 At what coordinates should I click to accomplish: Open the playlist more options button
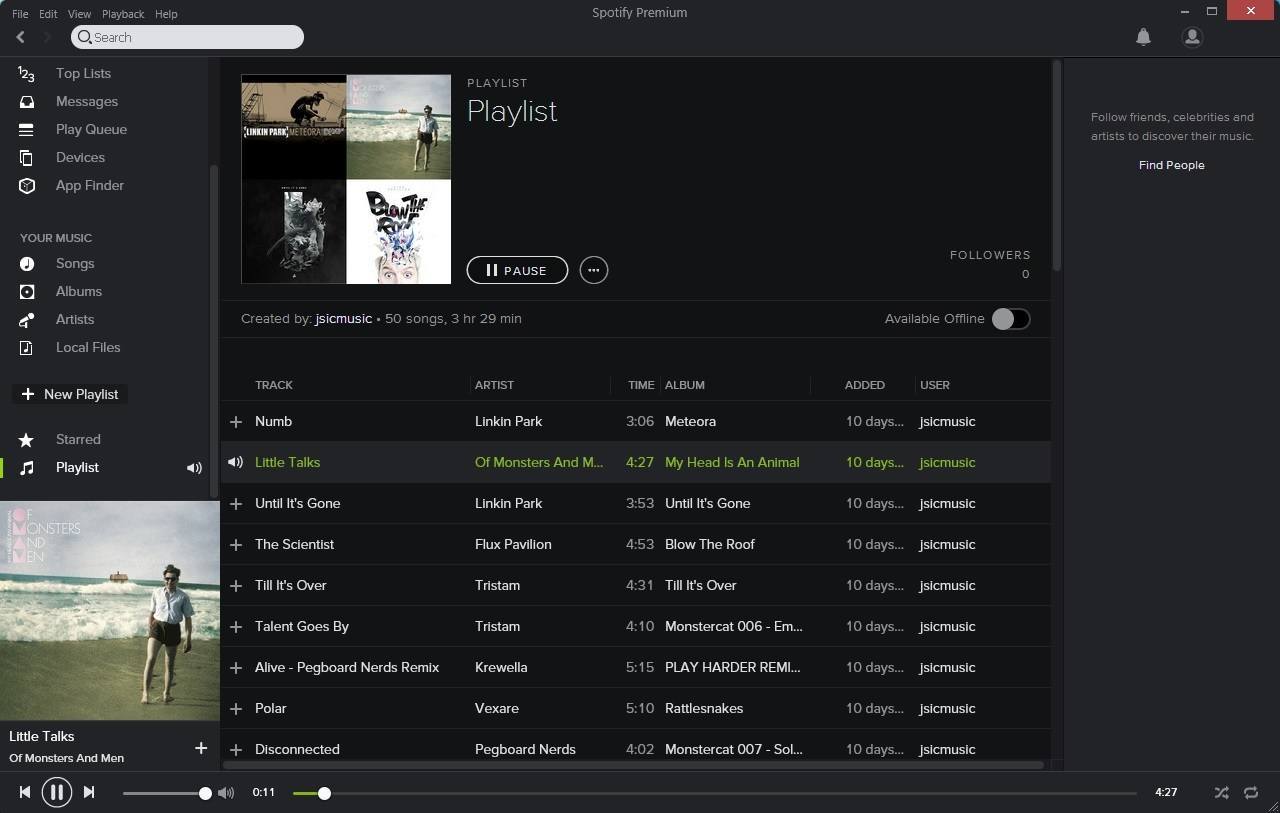594,270
